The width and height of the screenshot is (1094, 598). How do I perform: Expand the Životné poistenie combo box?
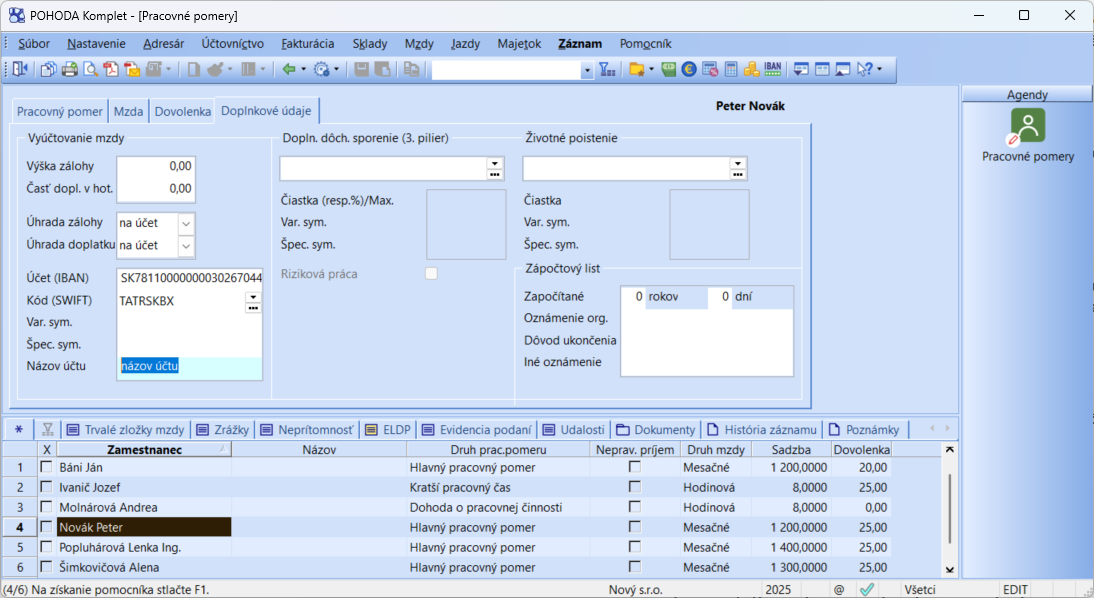[x=737, y=162]
